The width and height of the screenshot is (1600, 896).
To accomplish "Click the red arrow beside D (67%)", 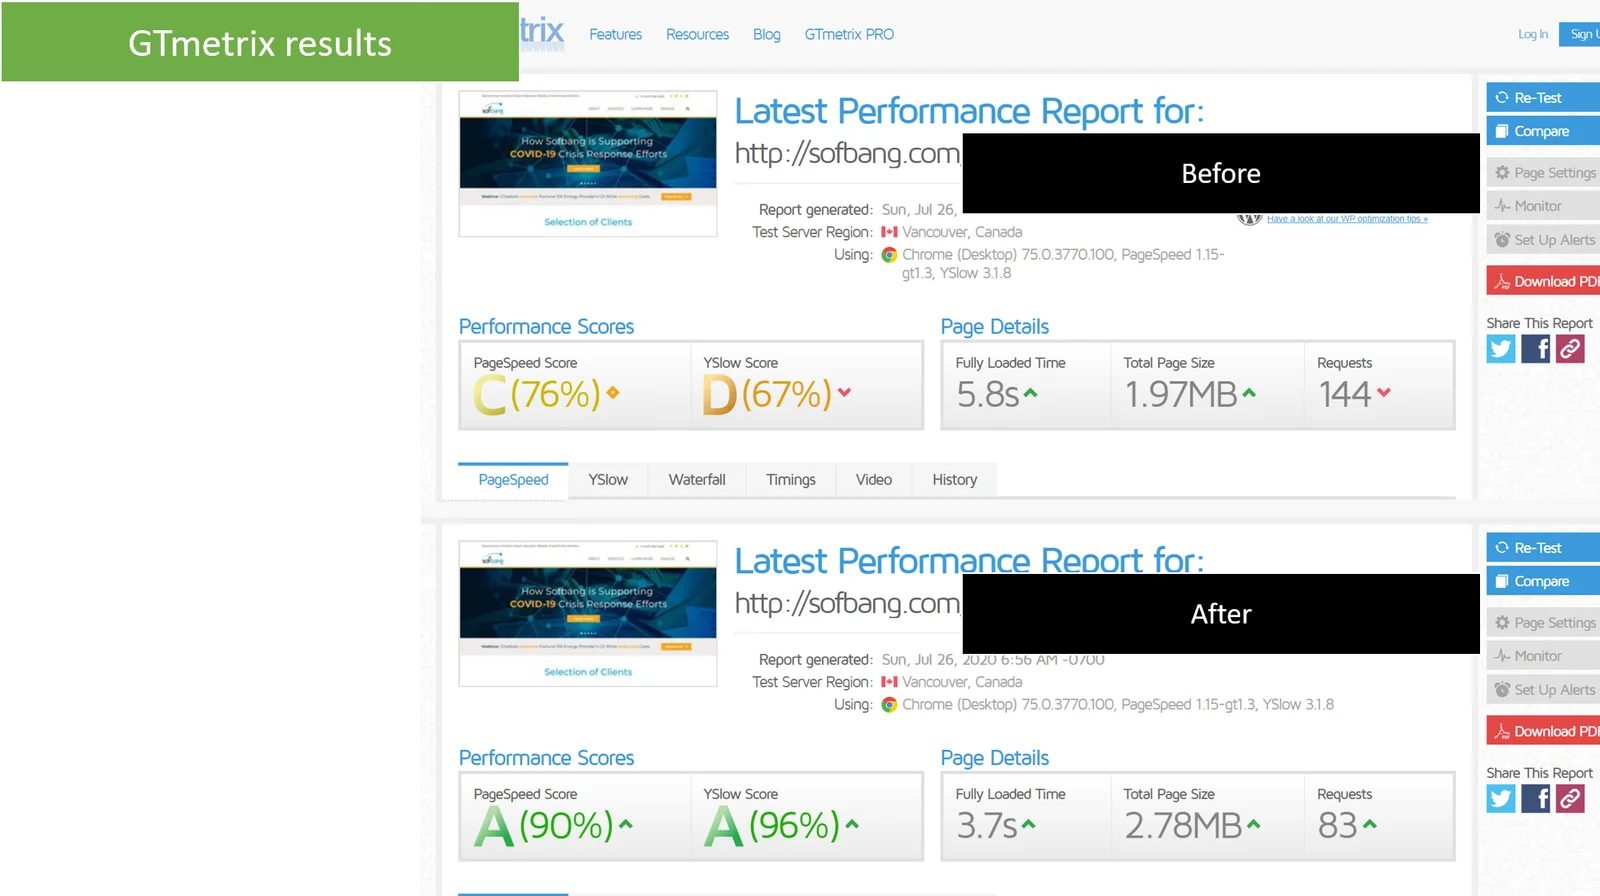I will click(845, 393).
